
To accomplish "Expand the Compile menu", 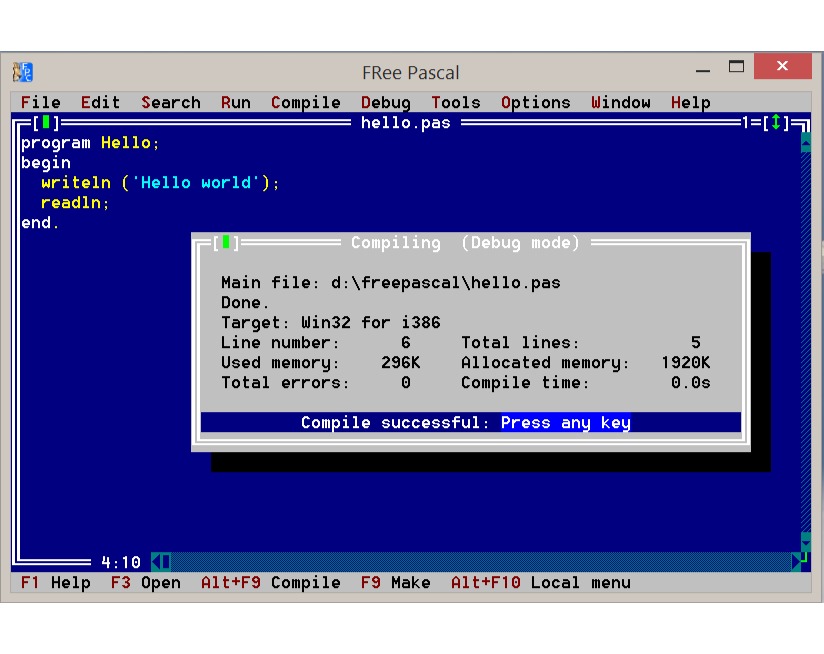I will 305,102.
